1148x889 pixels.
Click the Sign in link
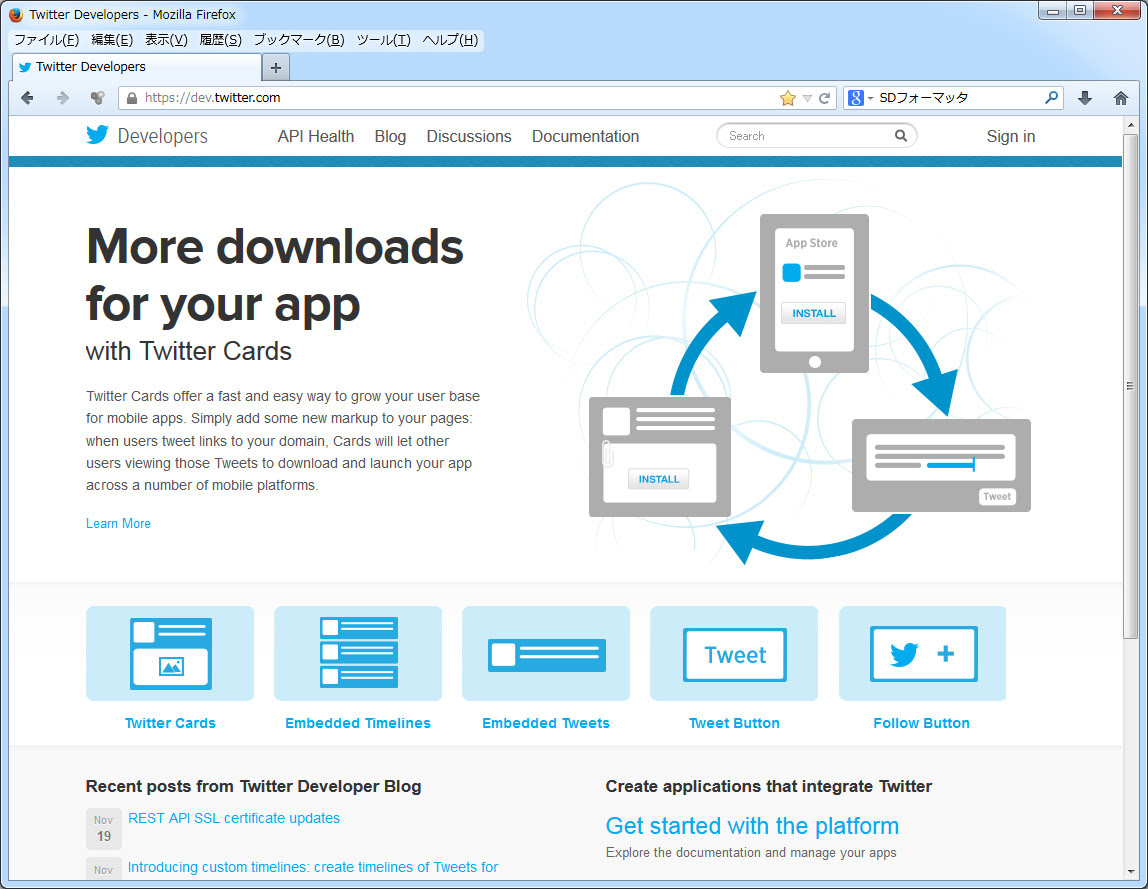1010,136
